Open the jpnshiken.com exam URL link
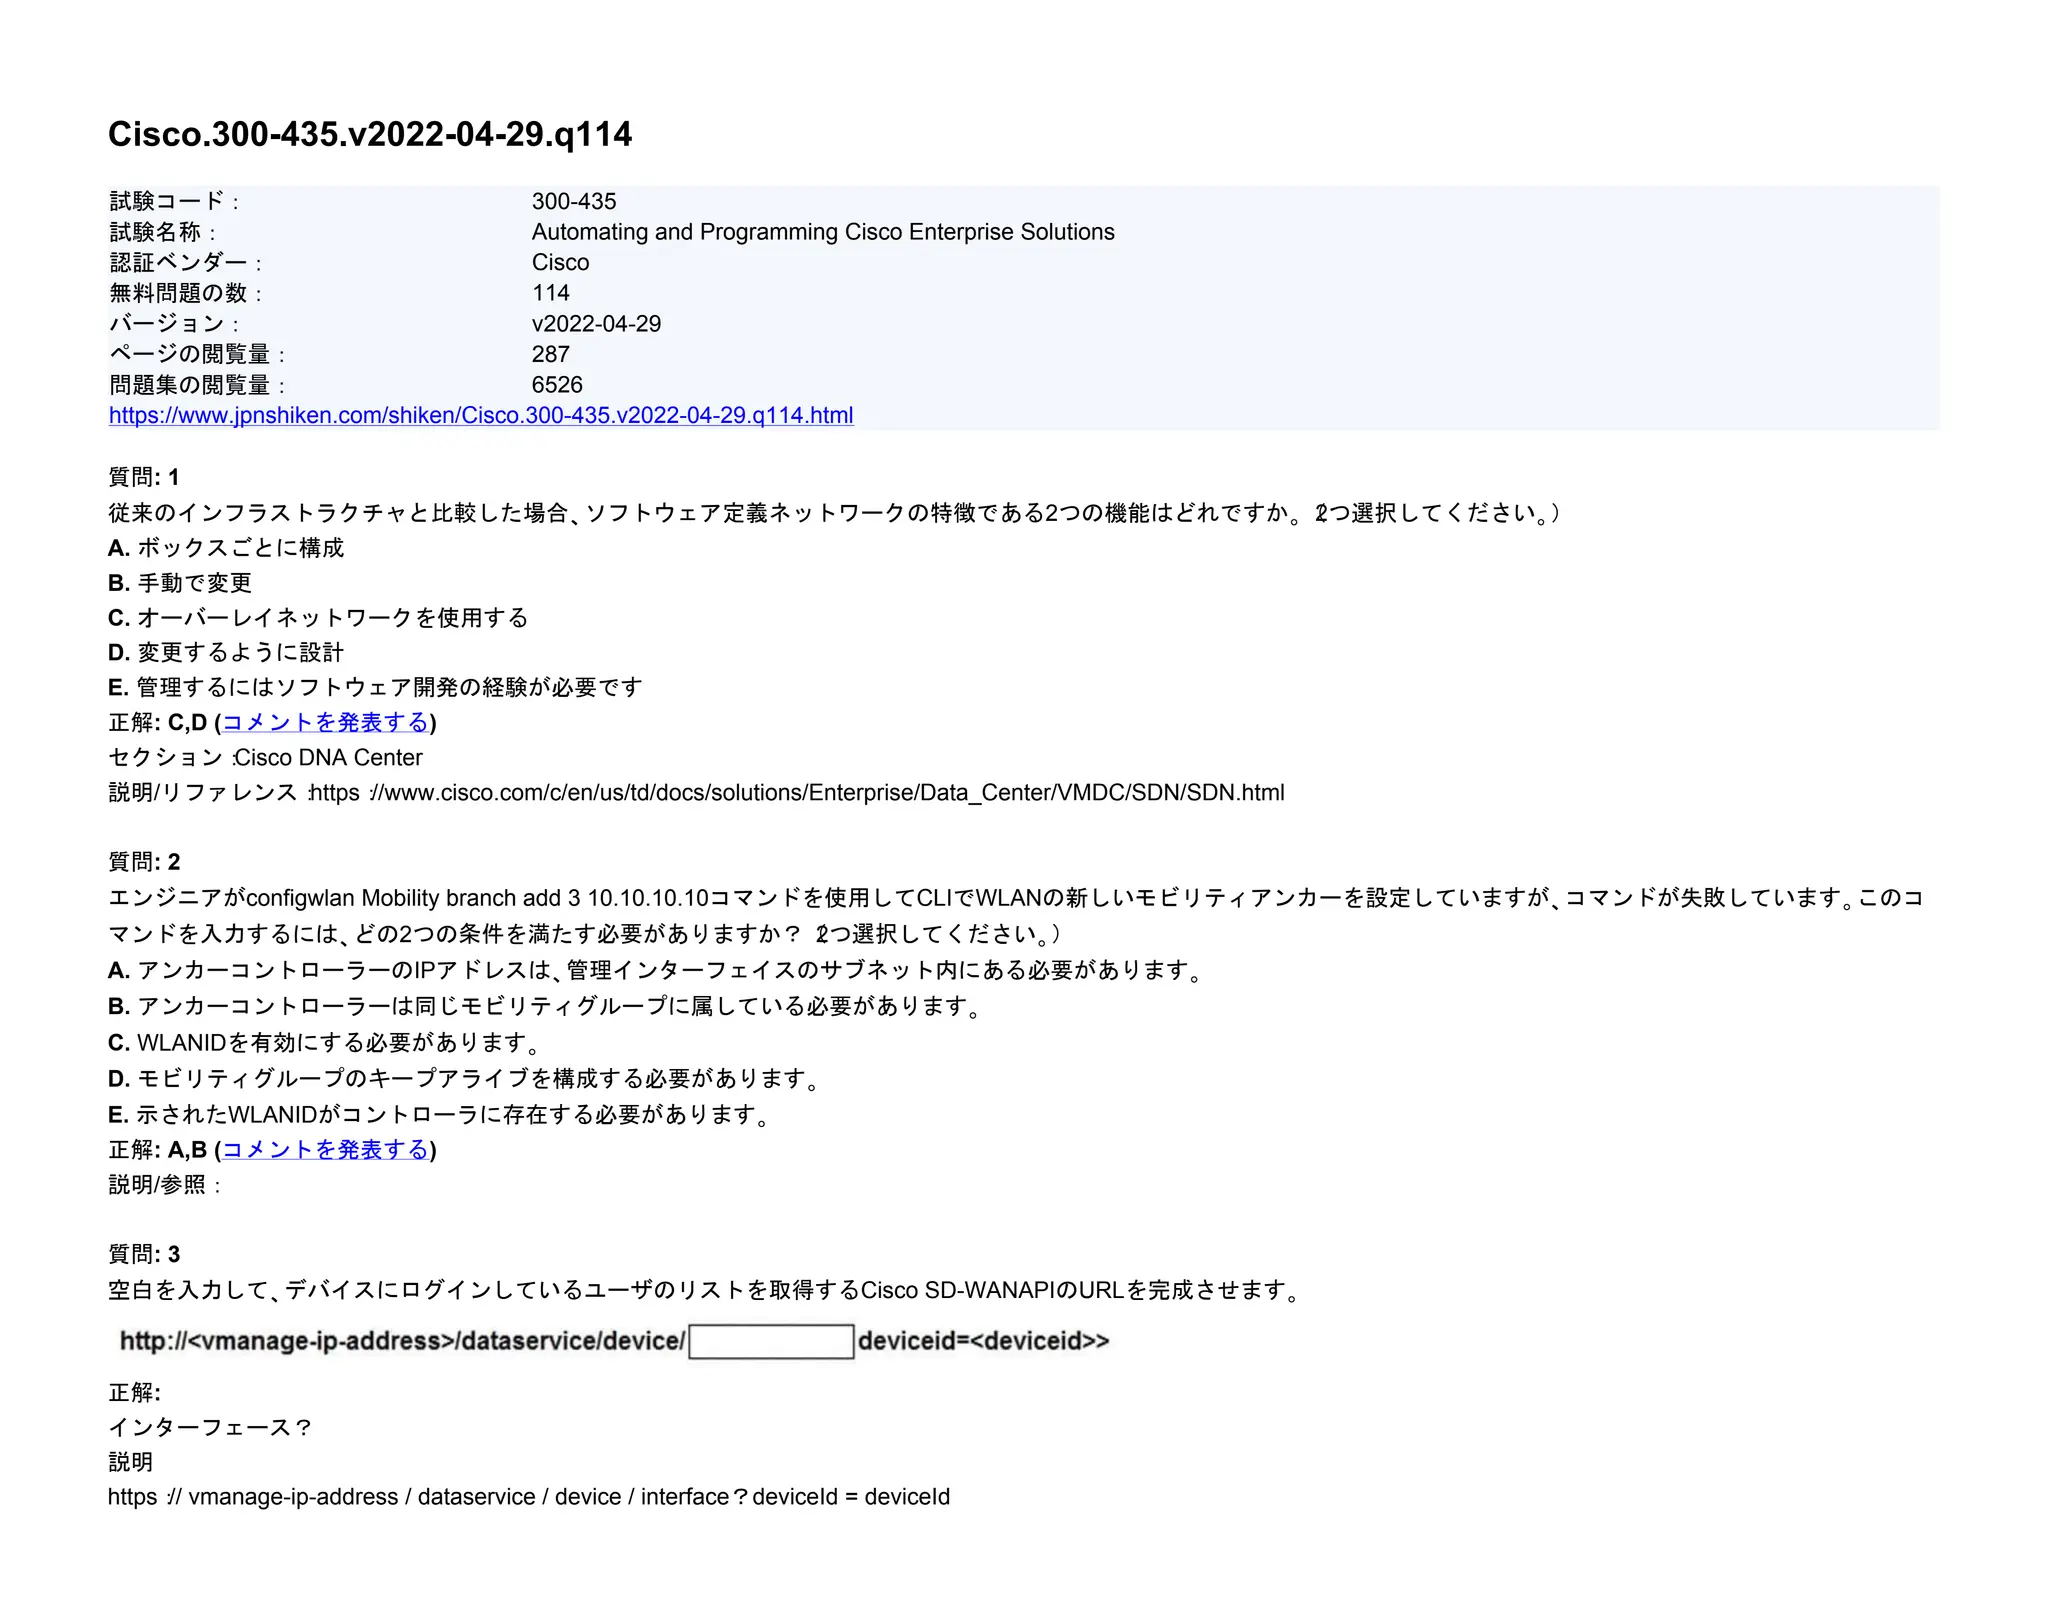 pos(480,415)
